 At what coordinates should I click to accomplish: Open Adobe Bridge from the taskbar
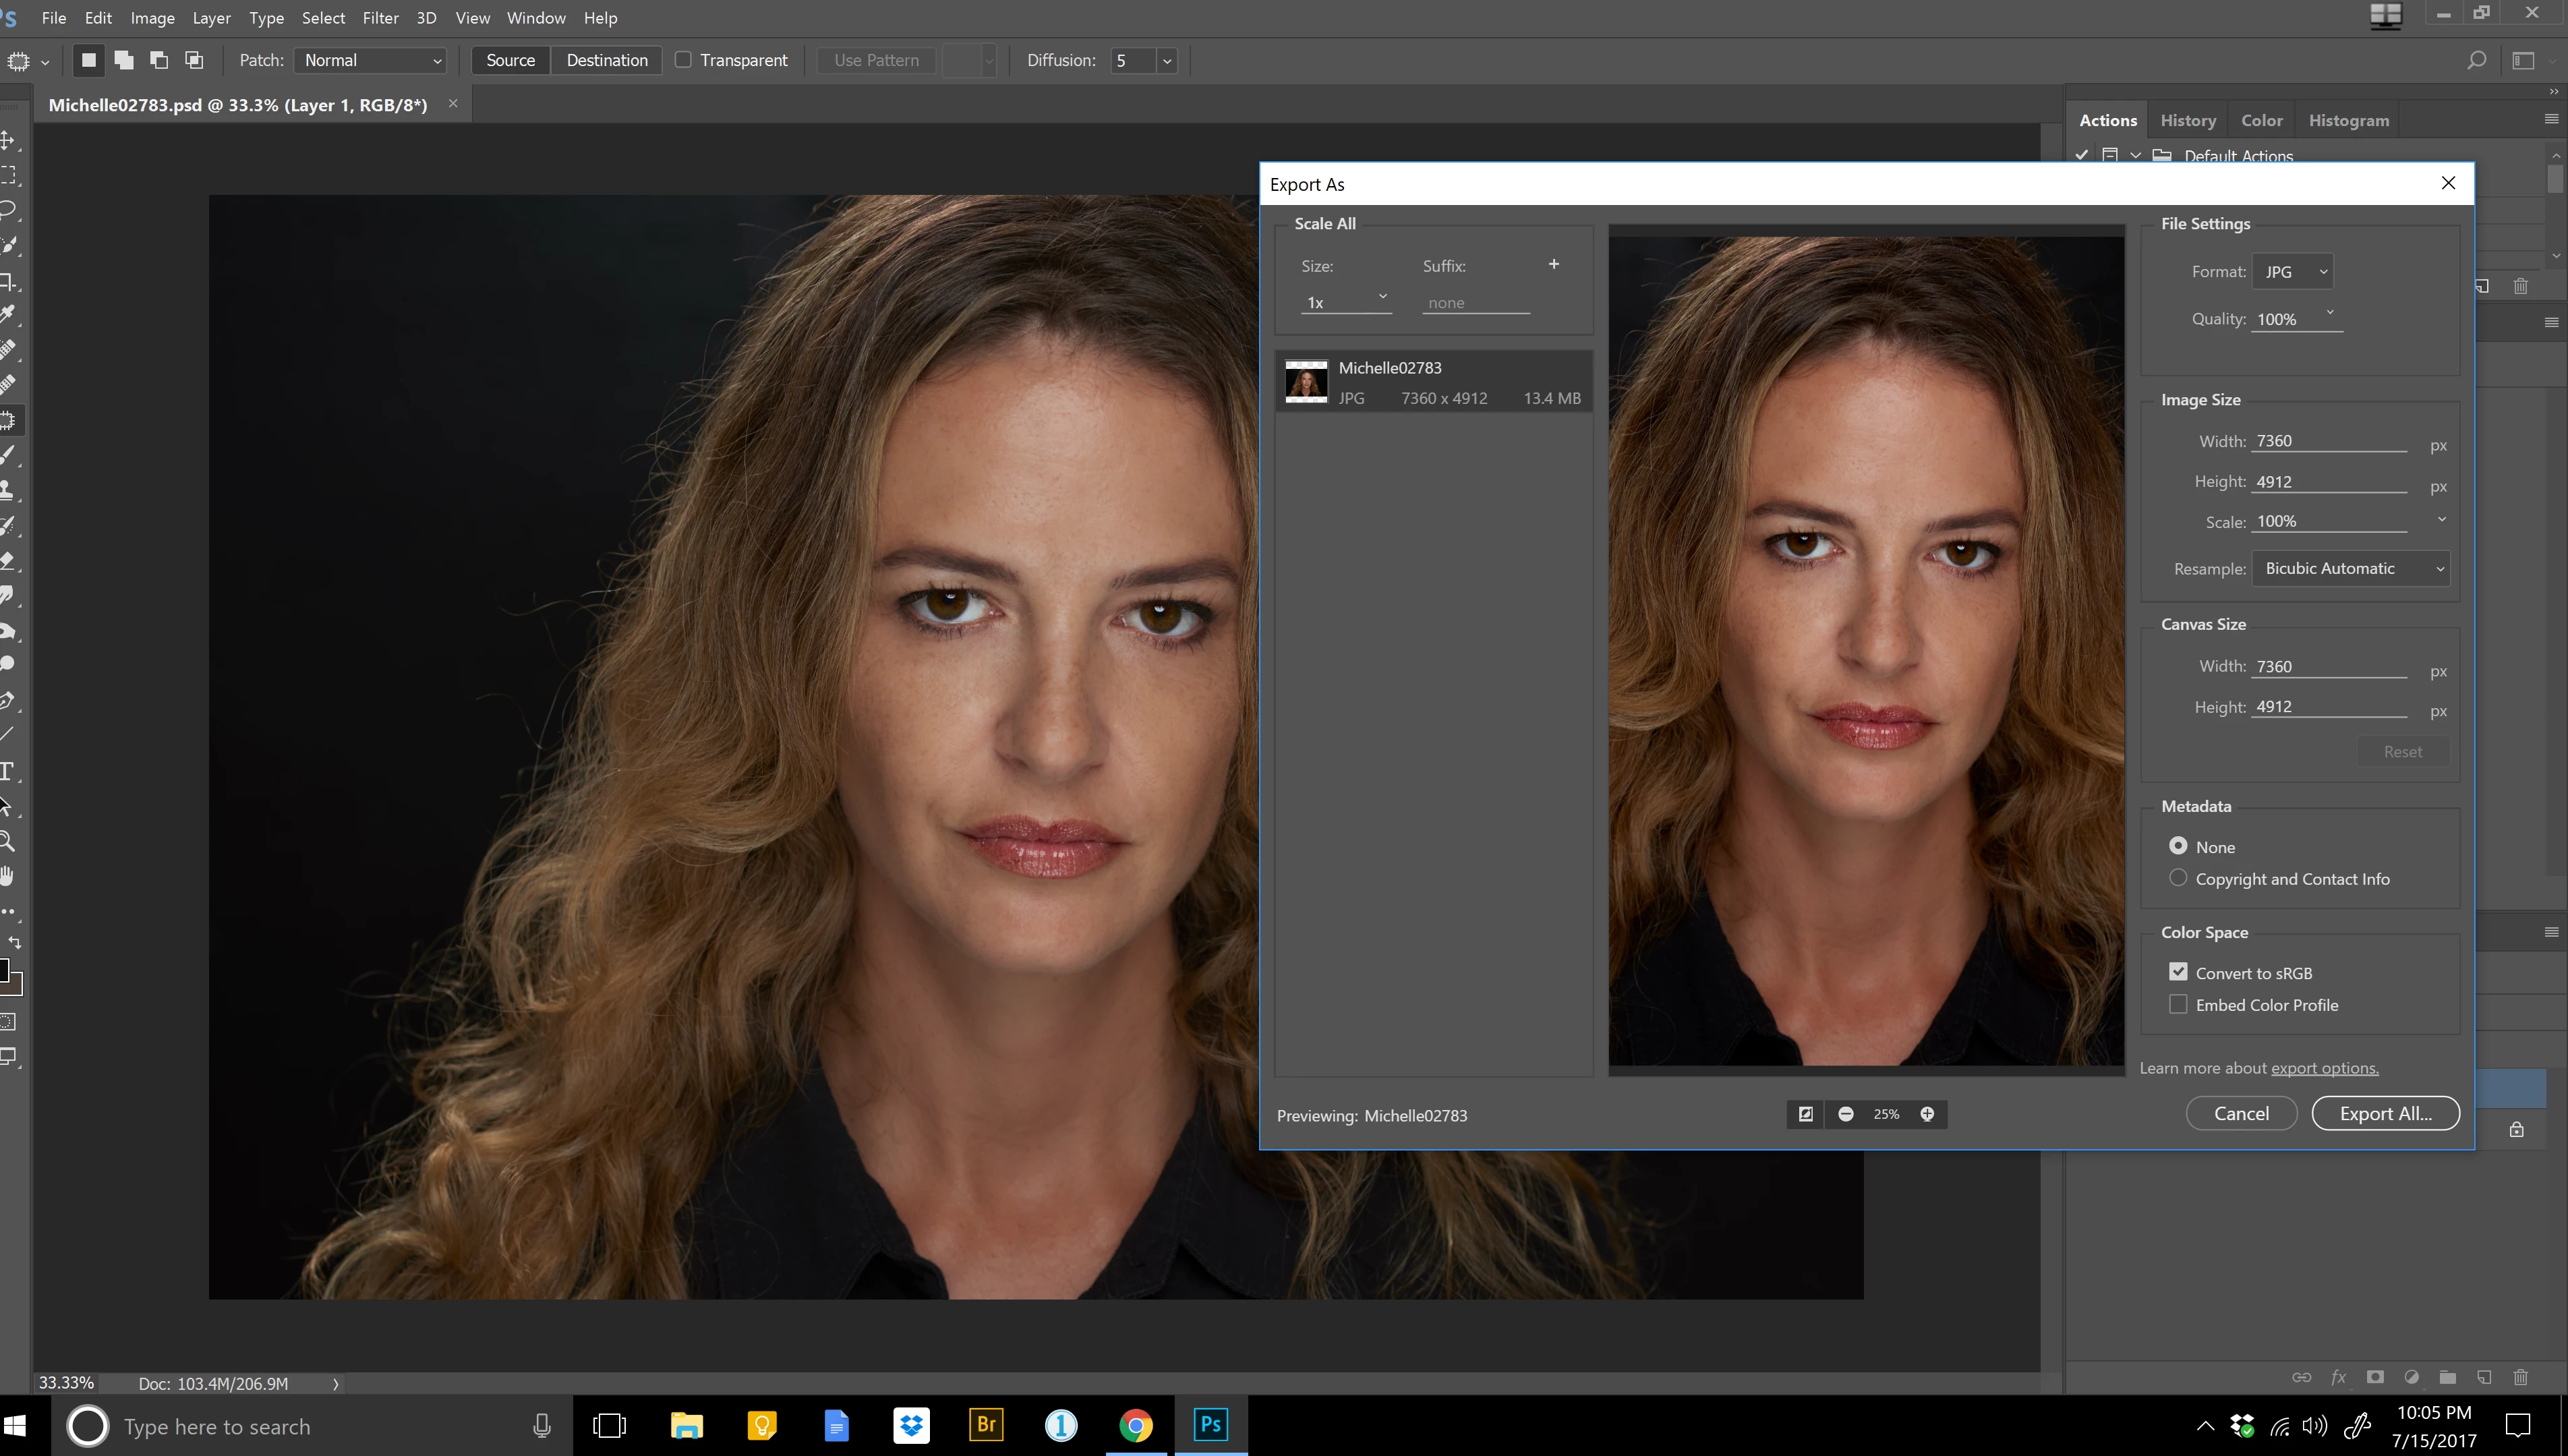tap(986, 1425)
